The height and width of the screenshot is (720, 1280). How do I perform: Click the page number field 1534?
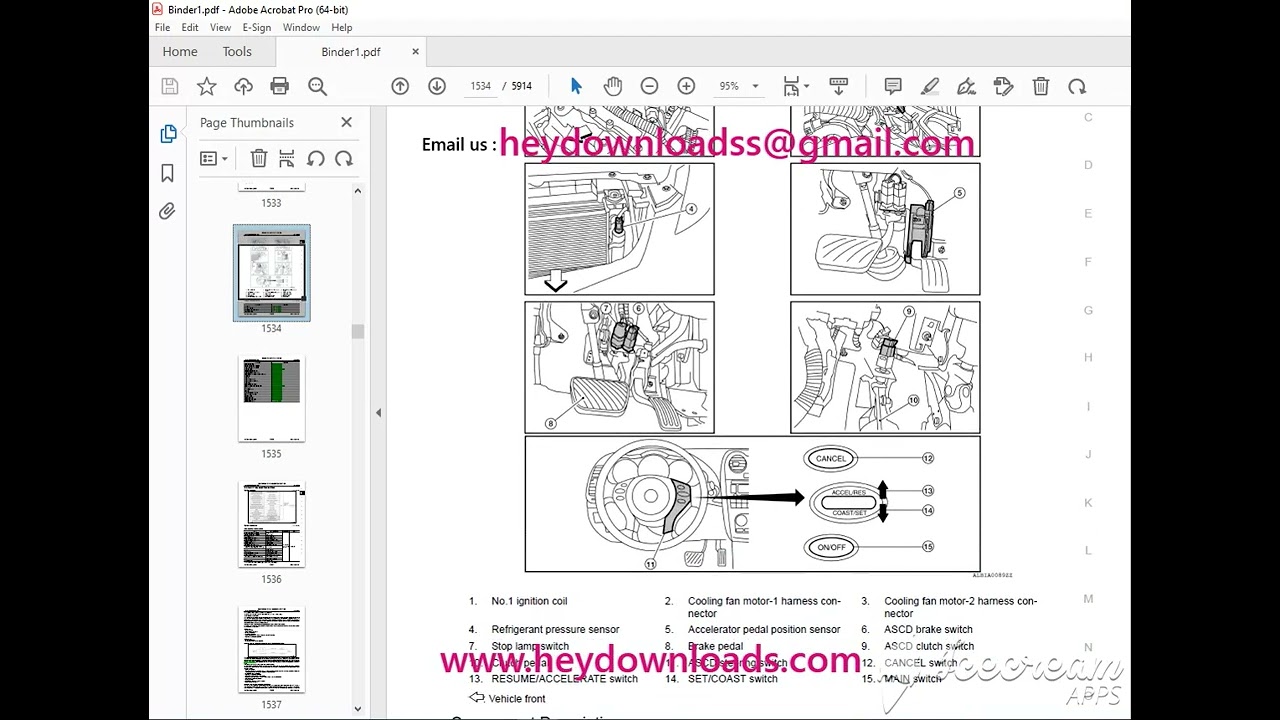(481, 87)
